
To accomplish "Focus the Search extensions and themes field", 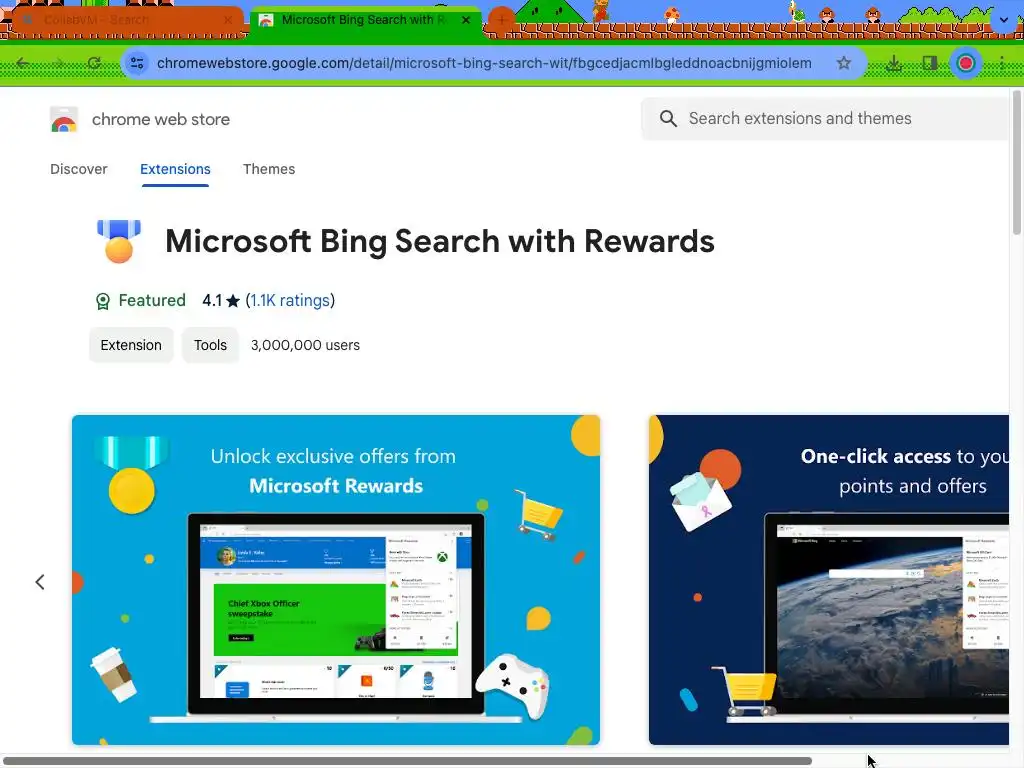I will [x=826, y=119].
